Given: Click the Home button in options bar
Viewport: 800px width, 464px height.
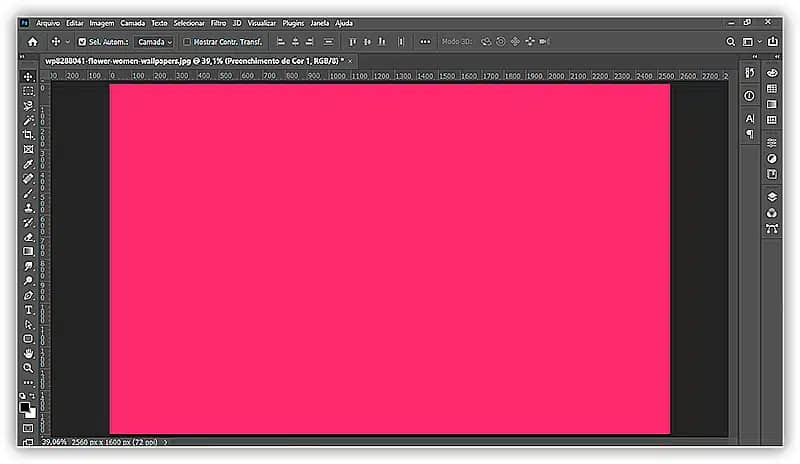Looking at the screenshot, I should 33,42.
